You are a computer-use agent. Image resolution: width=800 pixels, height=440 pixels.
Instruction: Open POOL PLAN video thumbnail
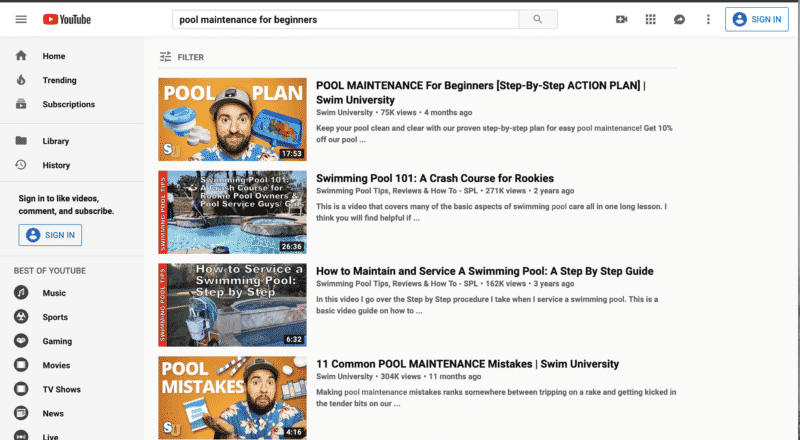[232, 119]
